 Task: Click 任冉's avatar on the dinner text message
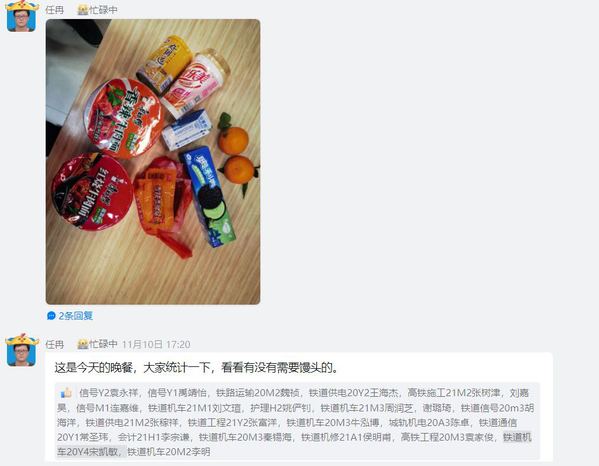(22, 350)
